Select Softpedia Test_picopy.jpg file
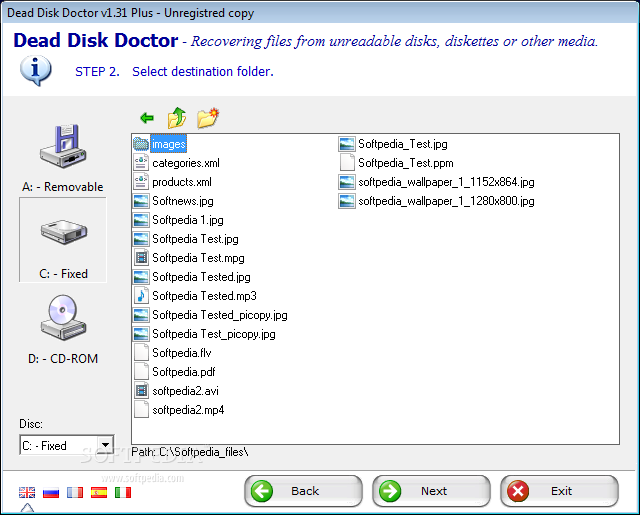This screenshot has width=640, height=515. coord(213,334)
